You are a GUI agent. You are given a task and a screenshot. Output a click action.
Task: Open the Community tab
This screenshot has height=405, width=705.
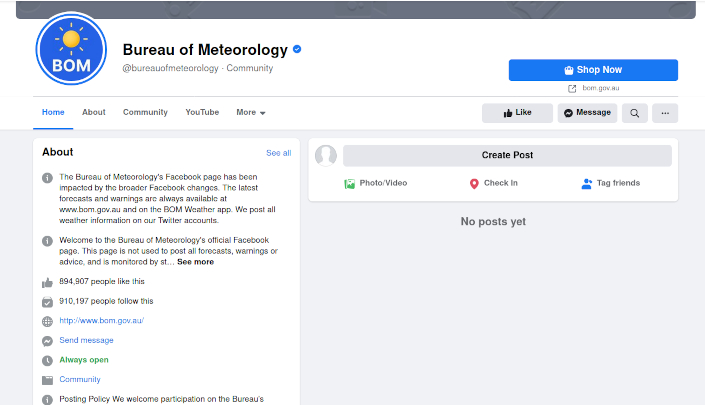click(x=145, y=112)
